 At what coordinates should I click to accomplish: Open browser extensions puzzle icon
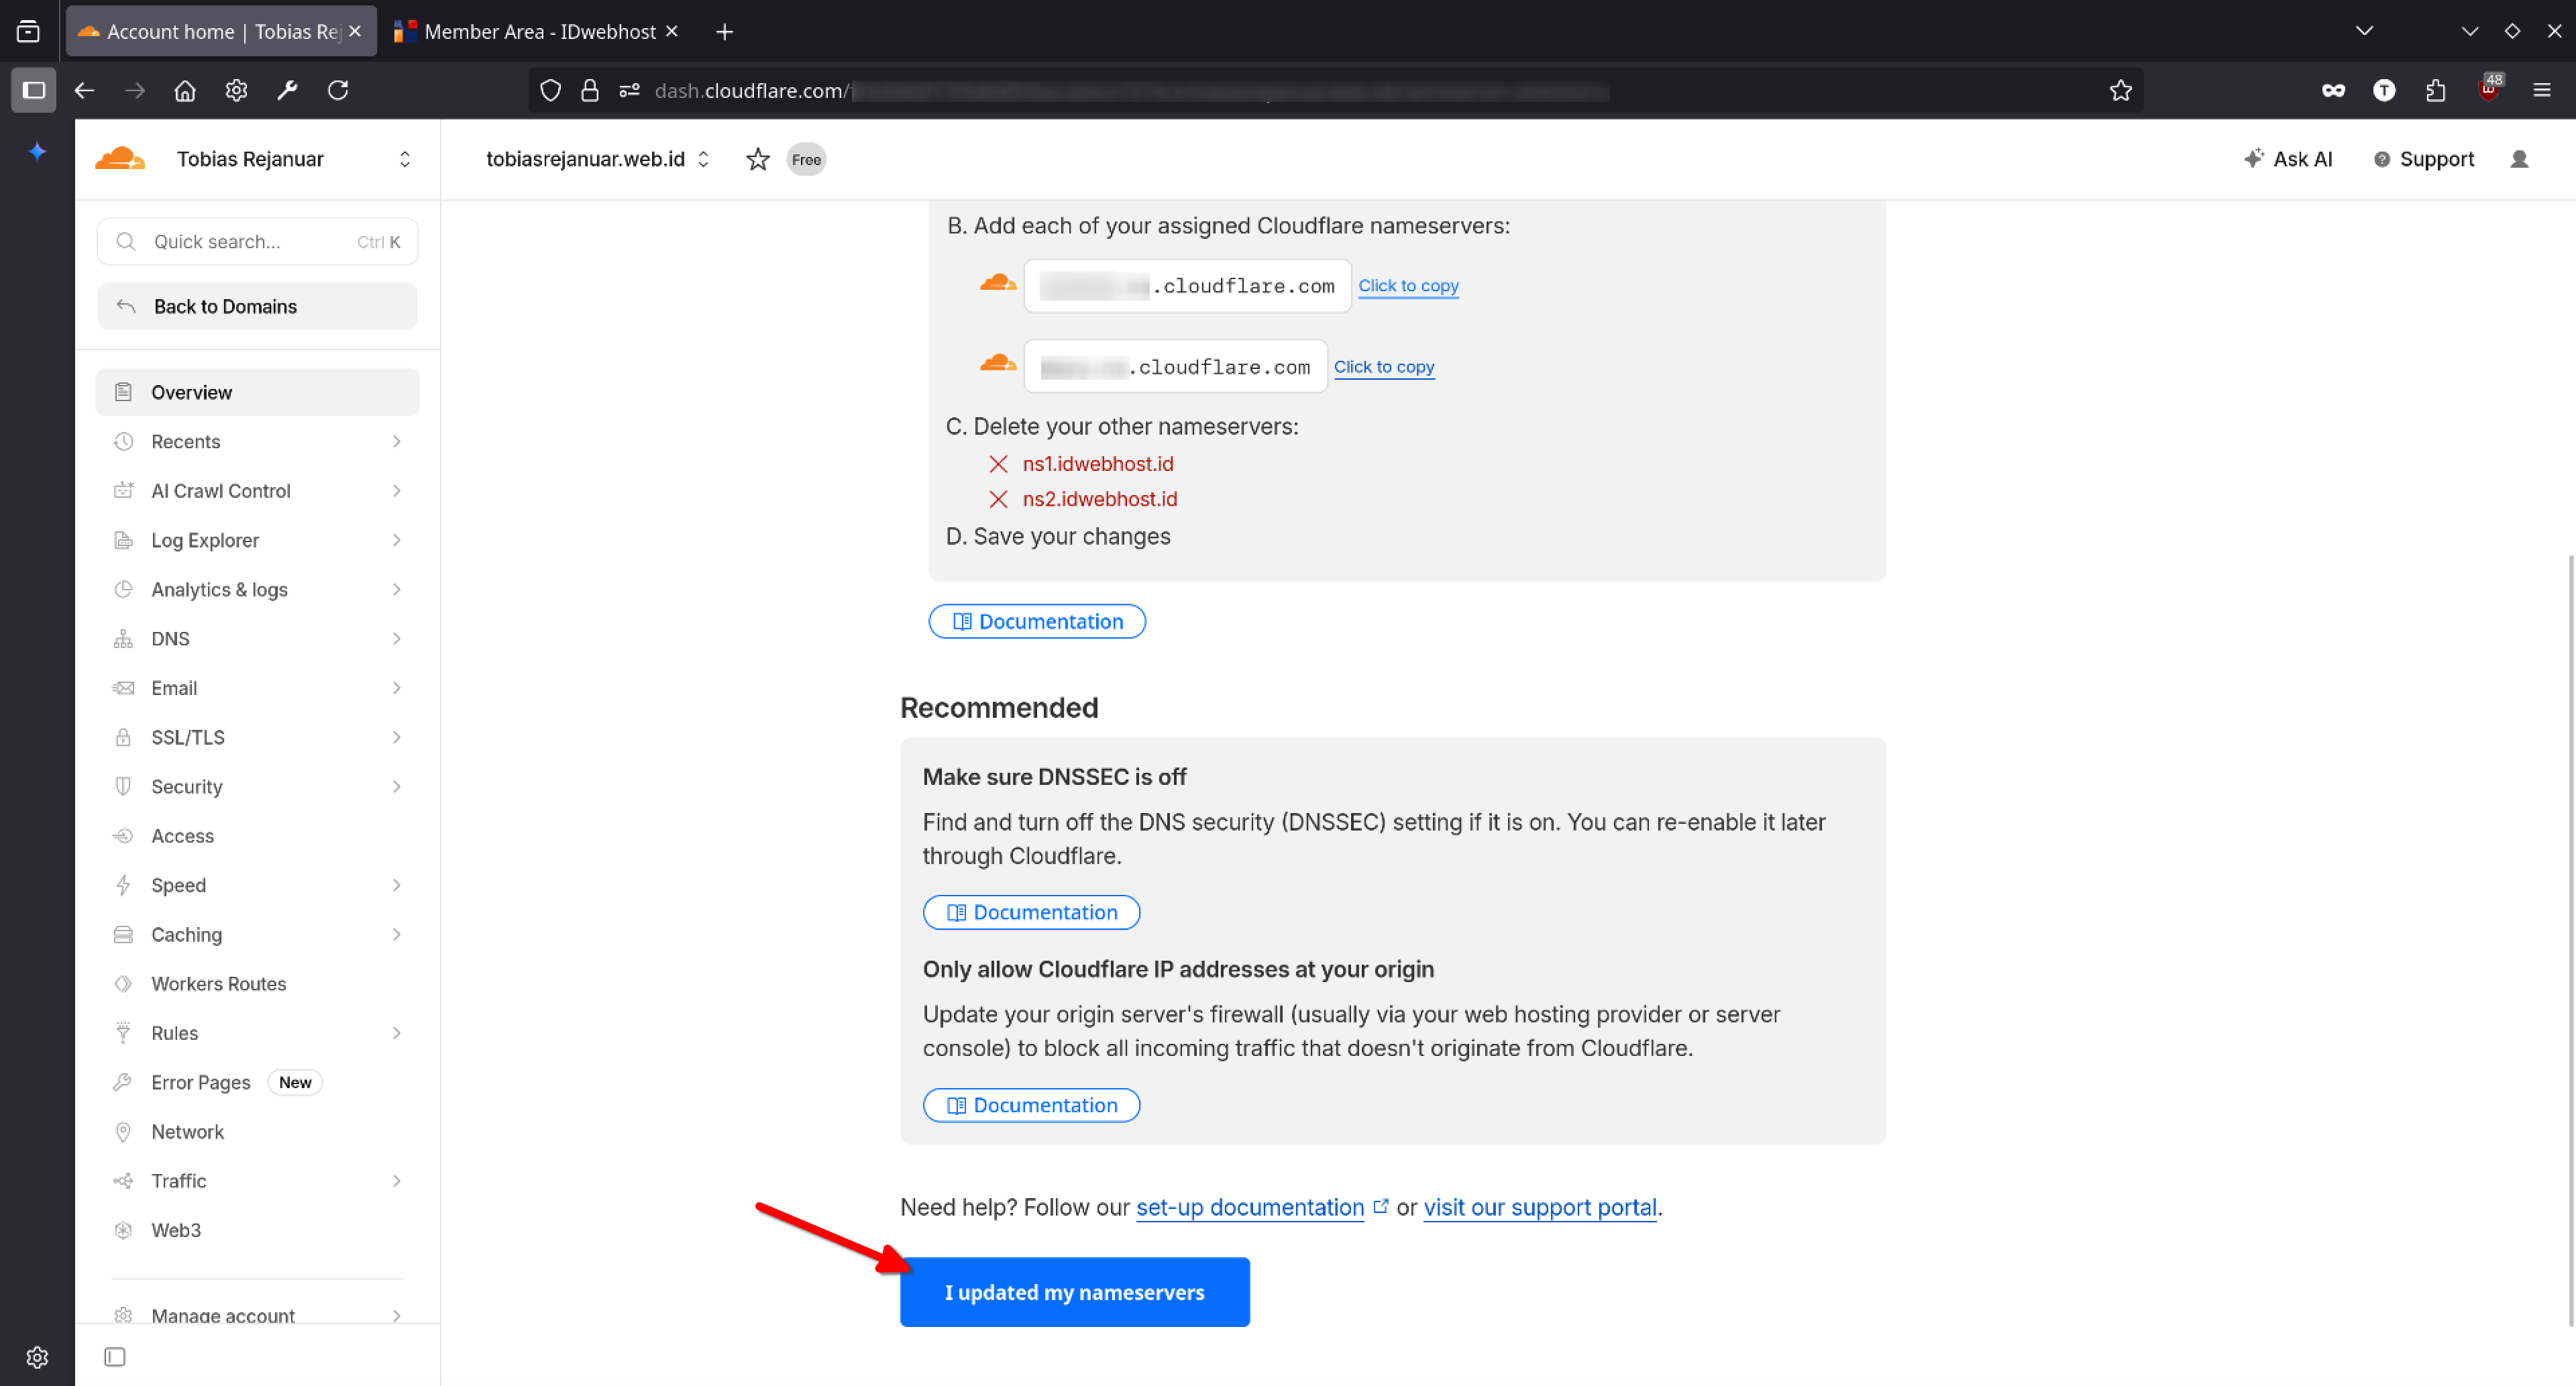point(2435,91)
